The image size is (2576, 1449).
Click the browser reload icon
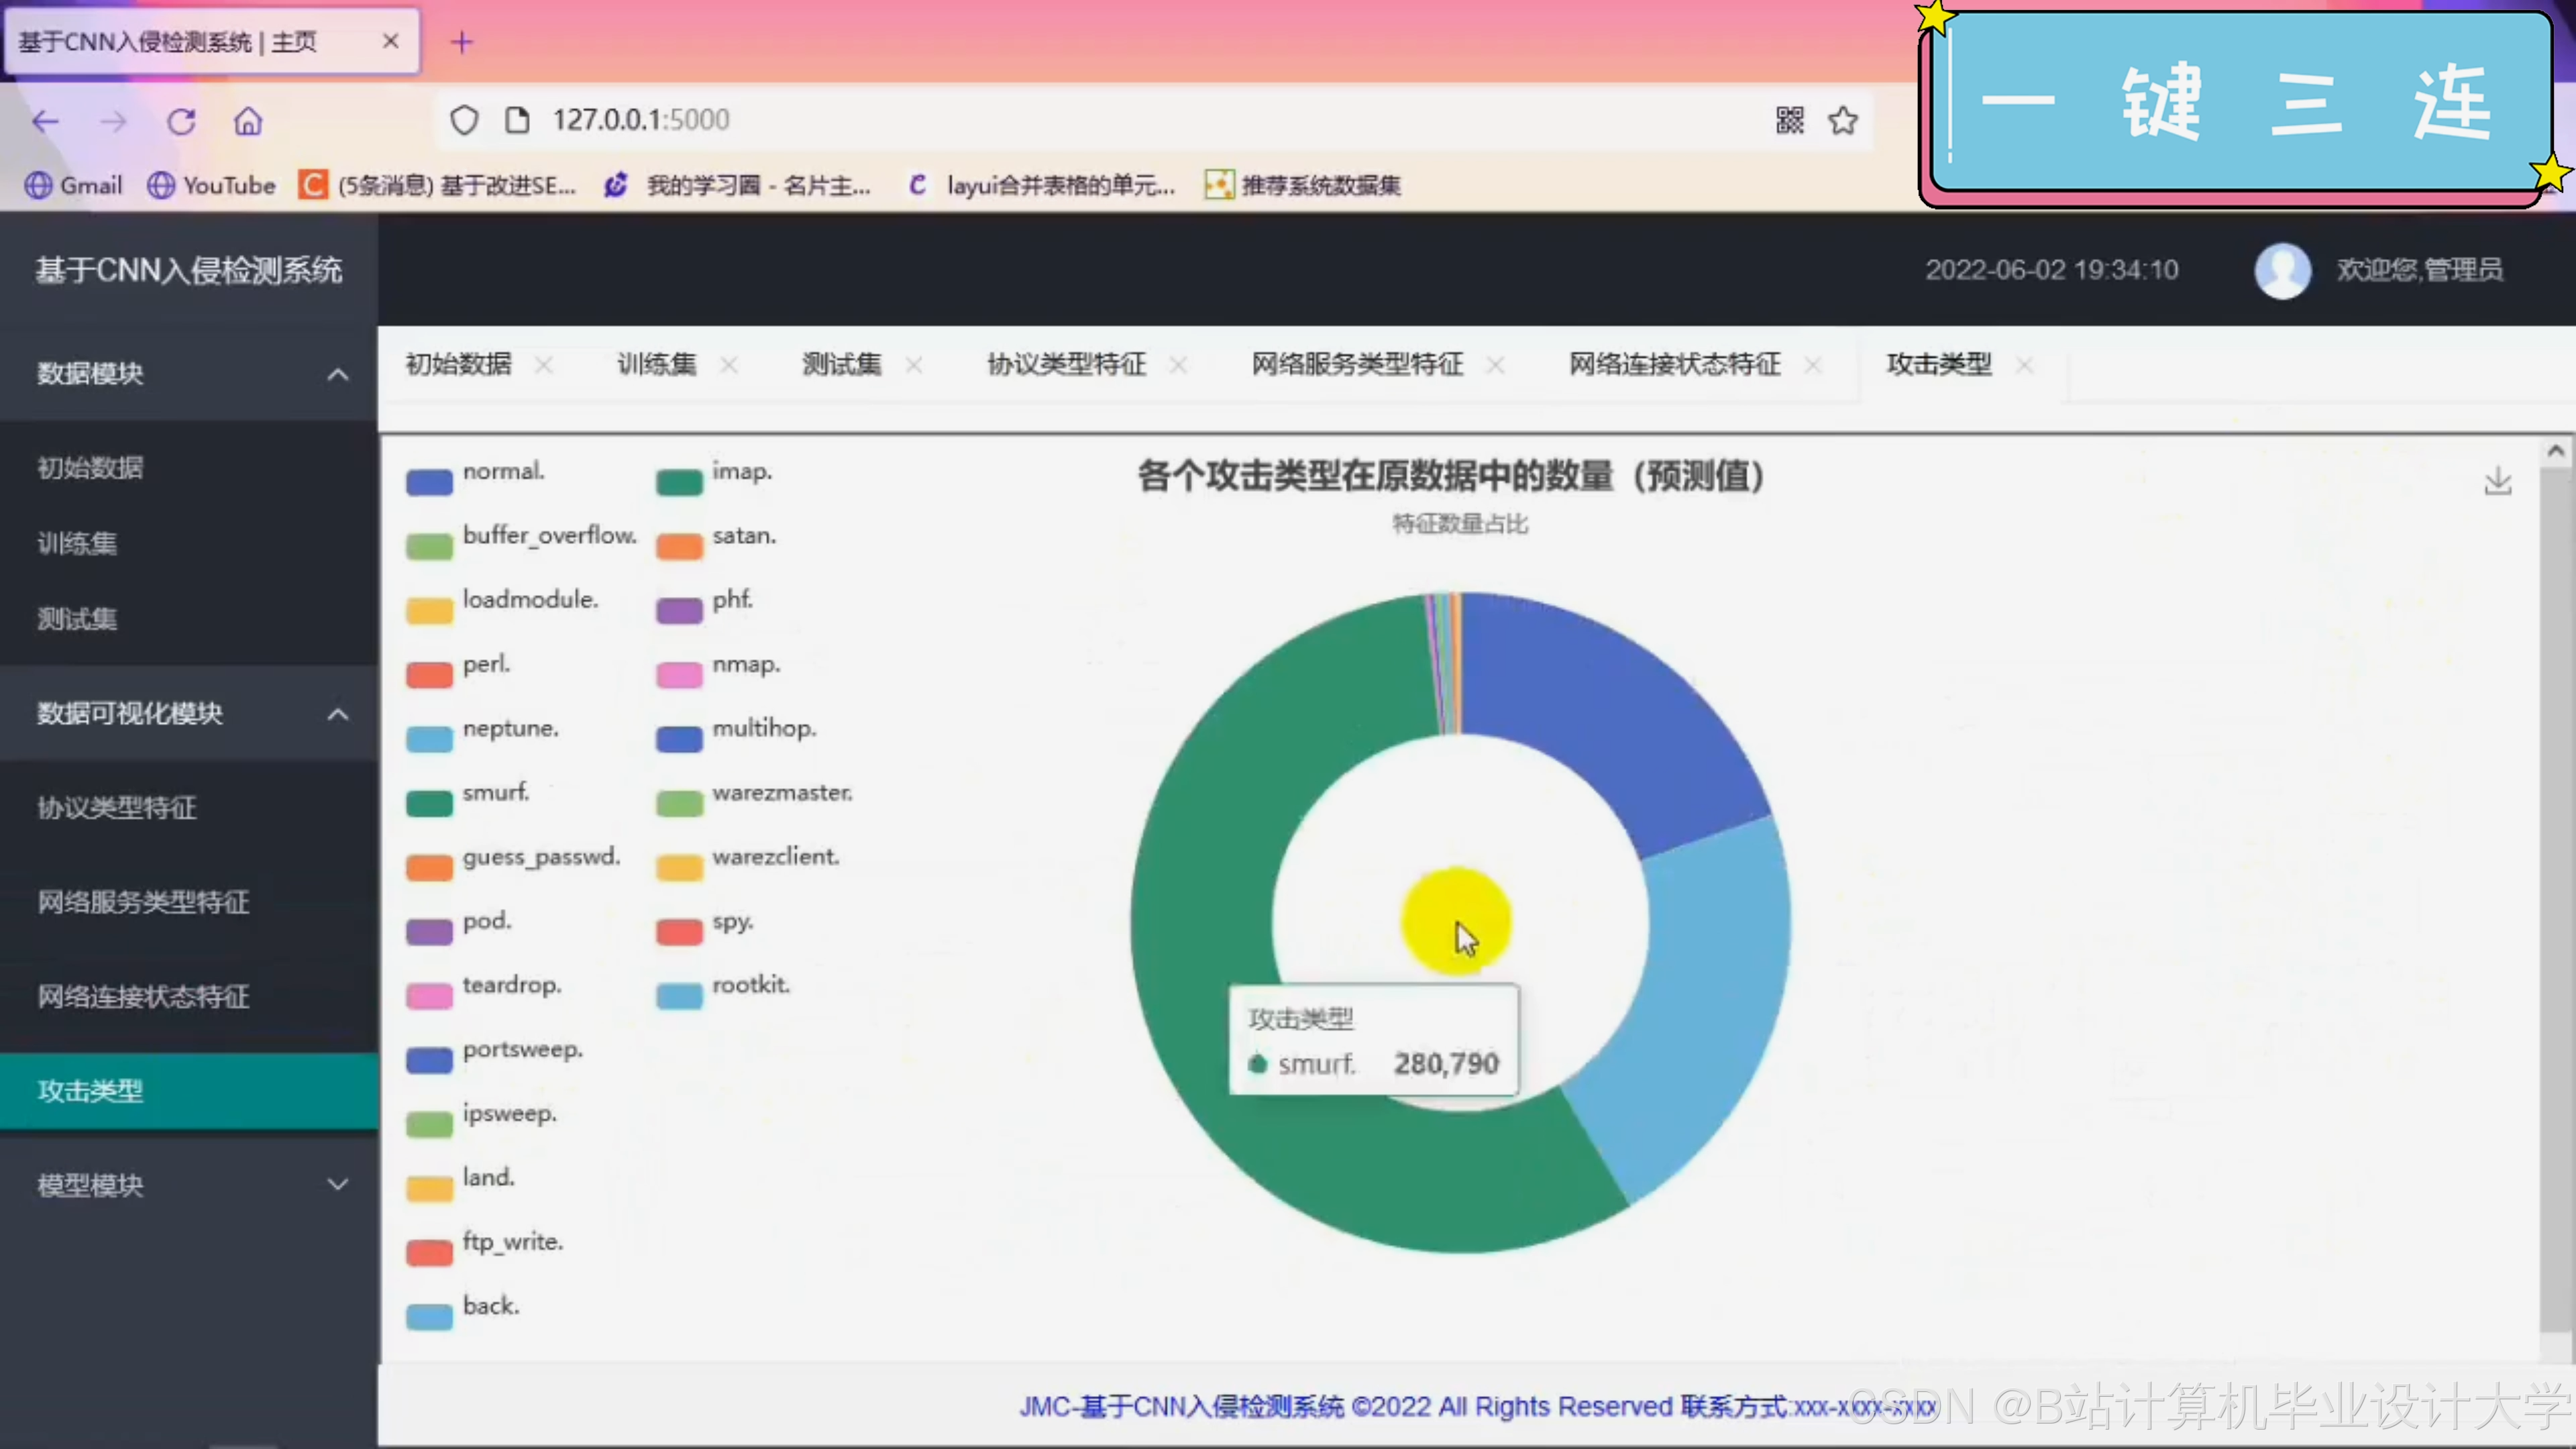(x=181, y=122)
